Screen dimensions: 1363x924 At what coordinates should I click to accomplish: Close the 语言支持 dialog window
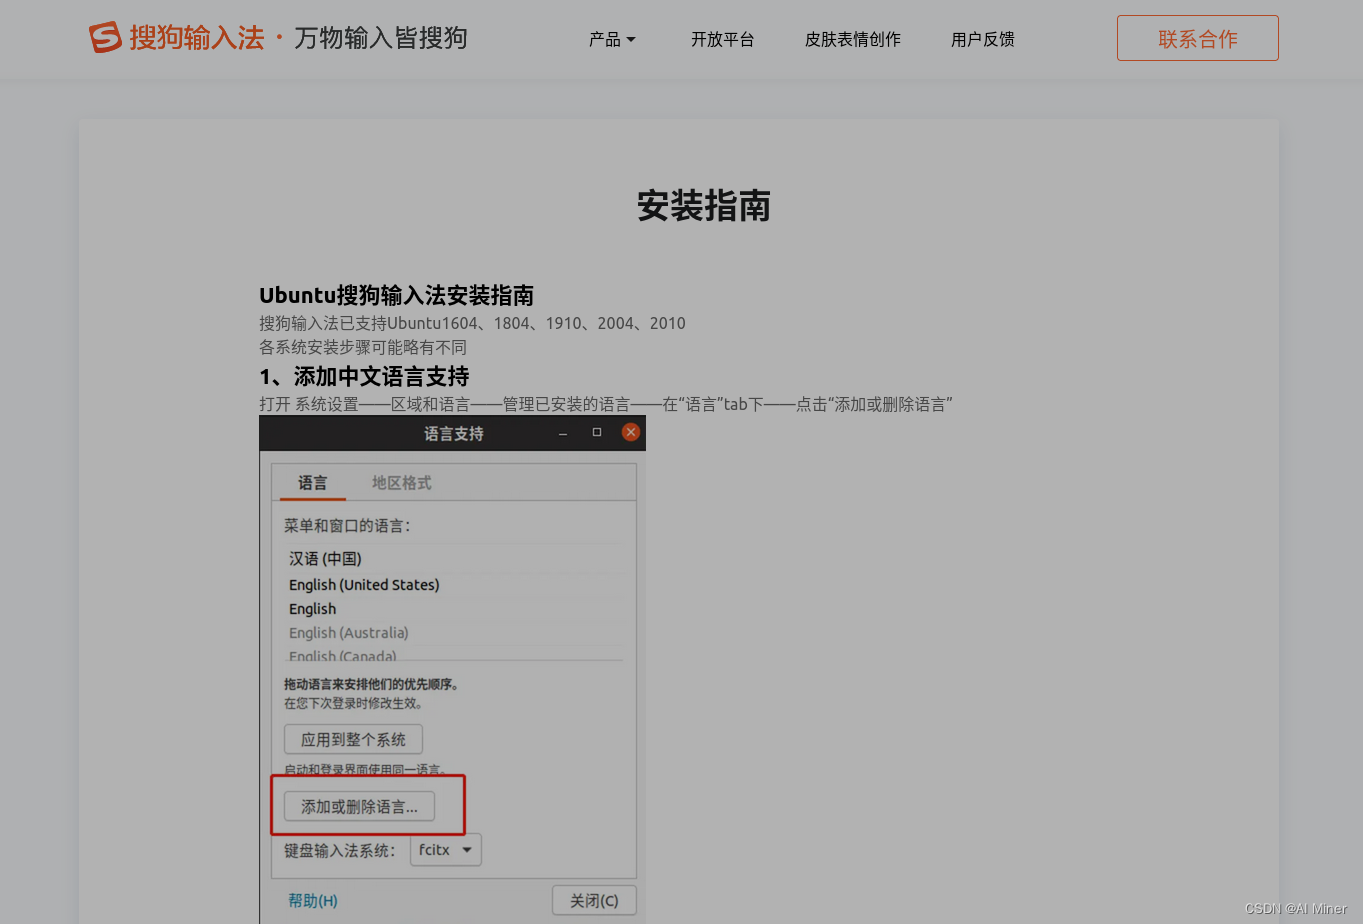[630, 432]
